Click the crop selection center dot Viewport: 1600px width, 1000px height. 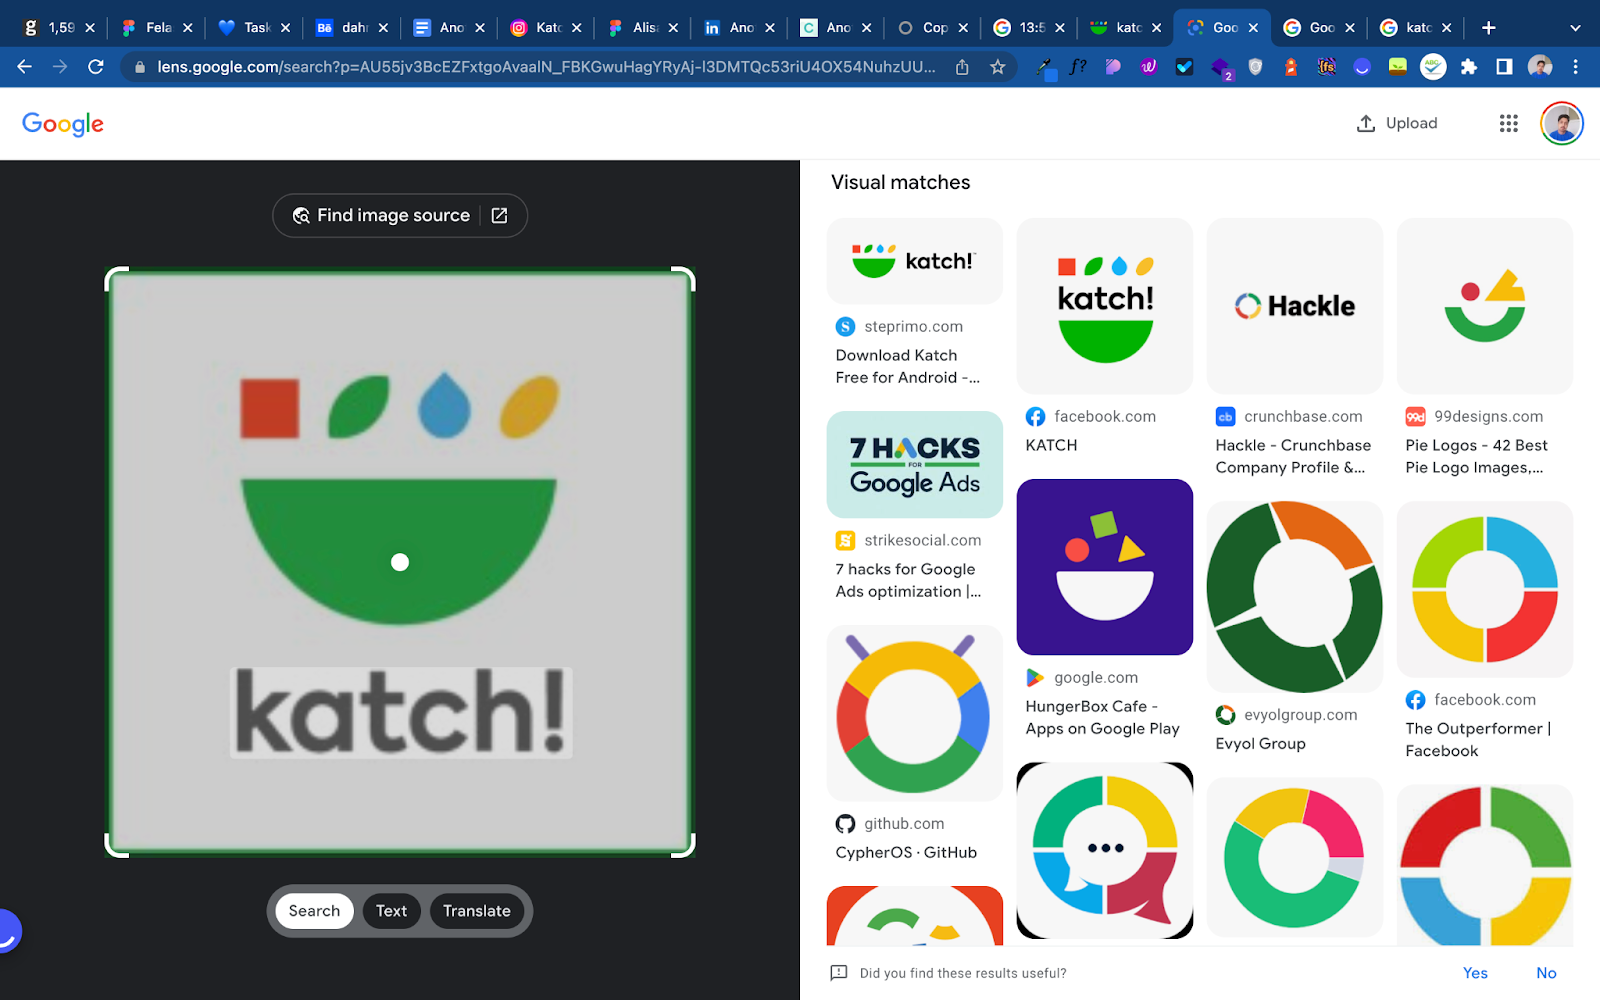coord(400,562)
